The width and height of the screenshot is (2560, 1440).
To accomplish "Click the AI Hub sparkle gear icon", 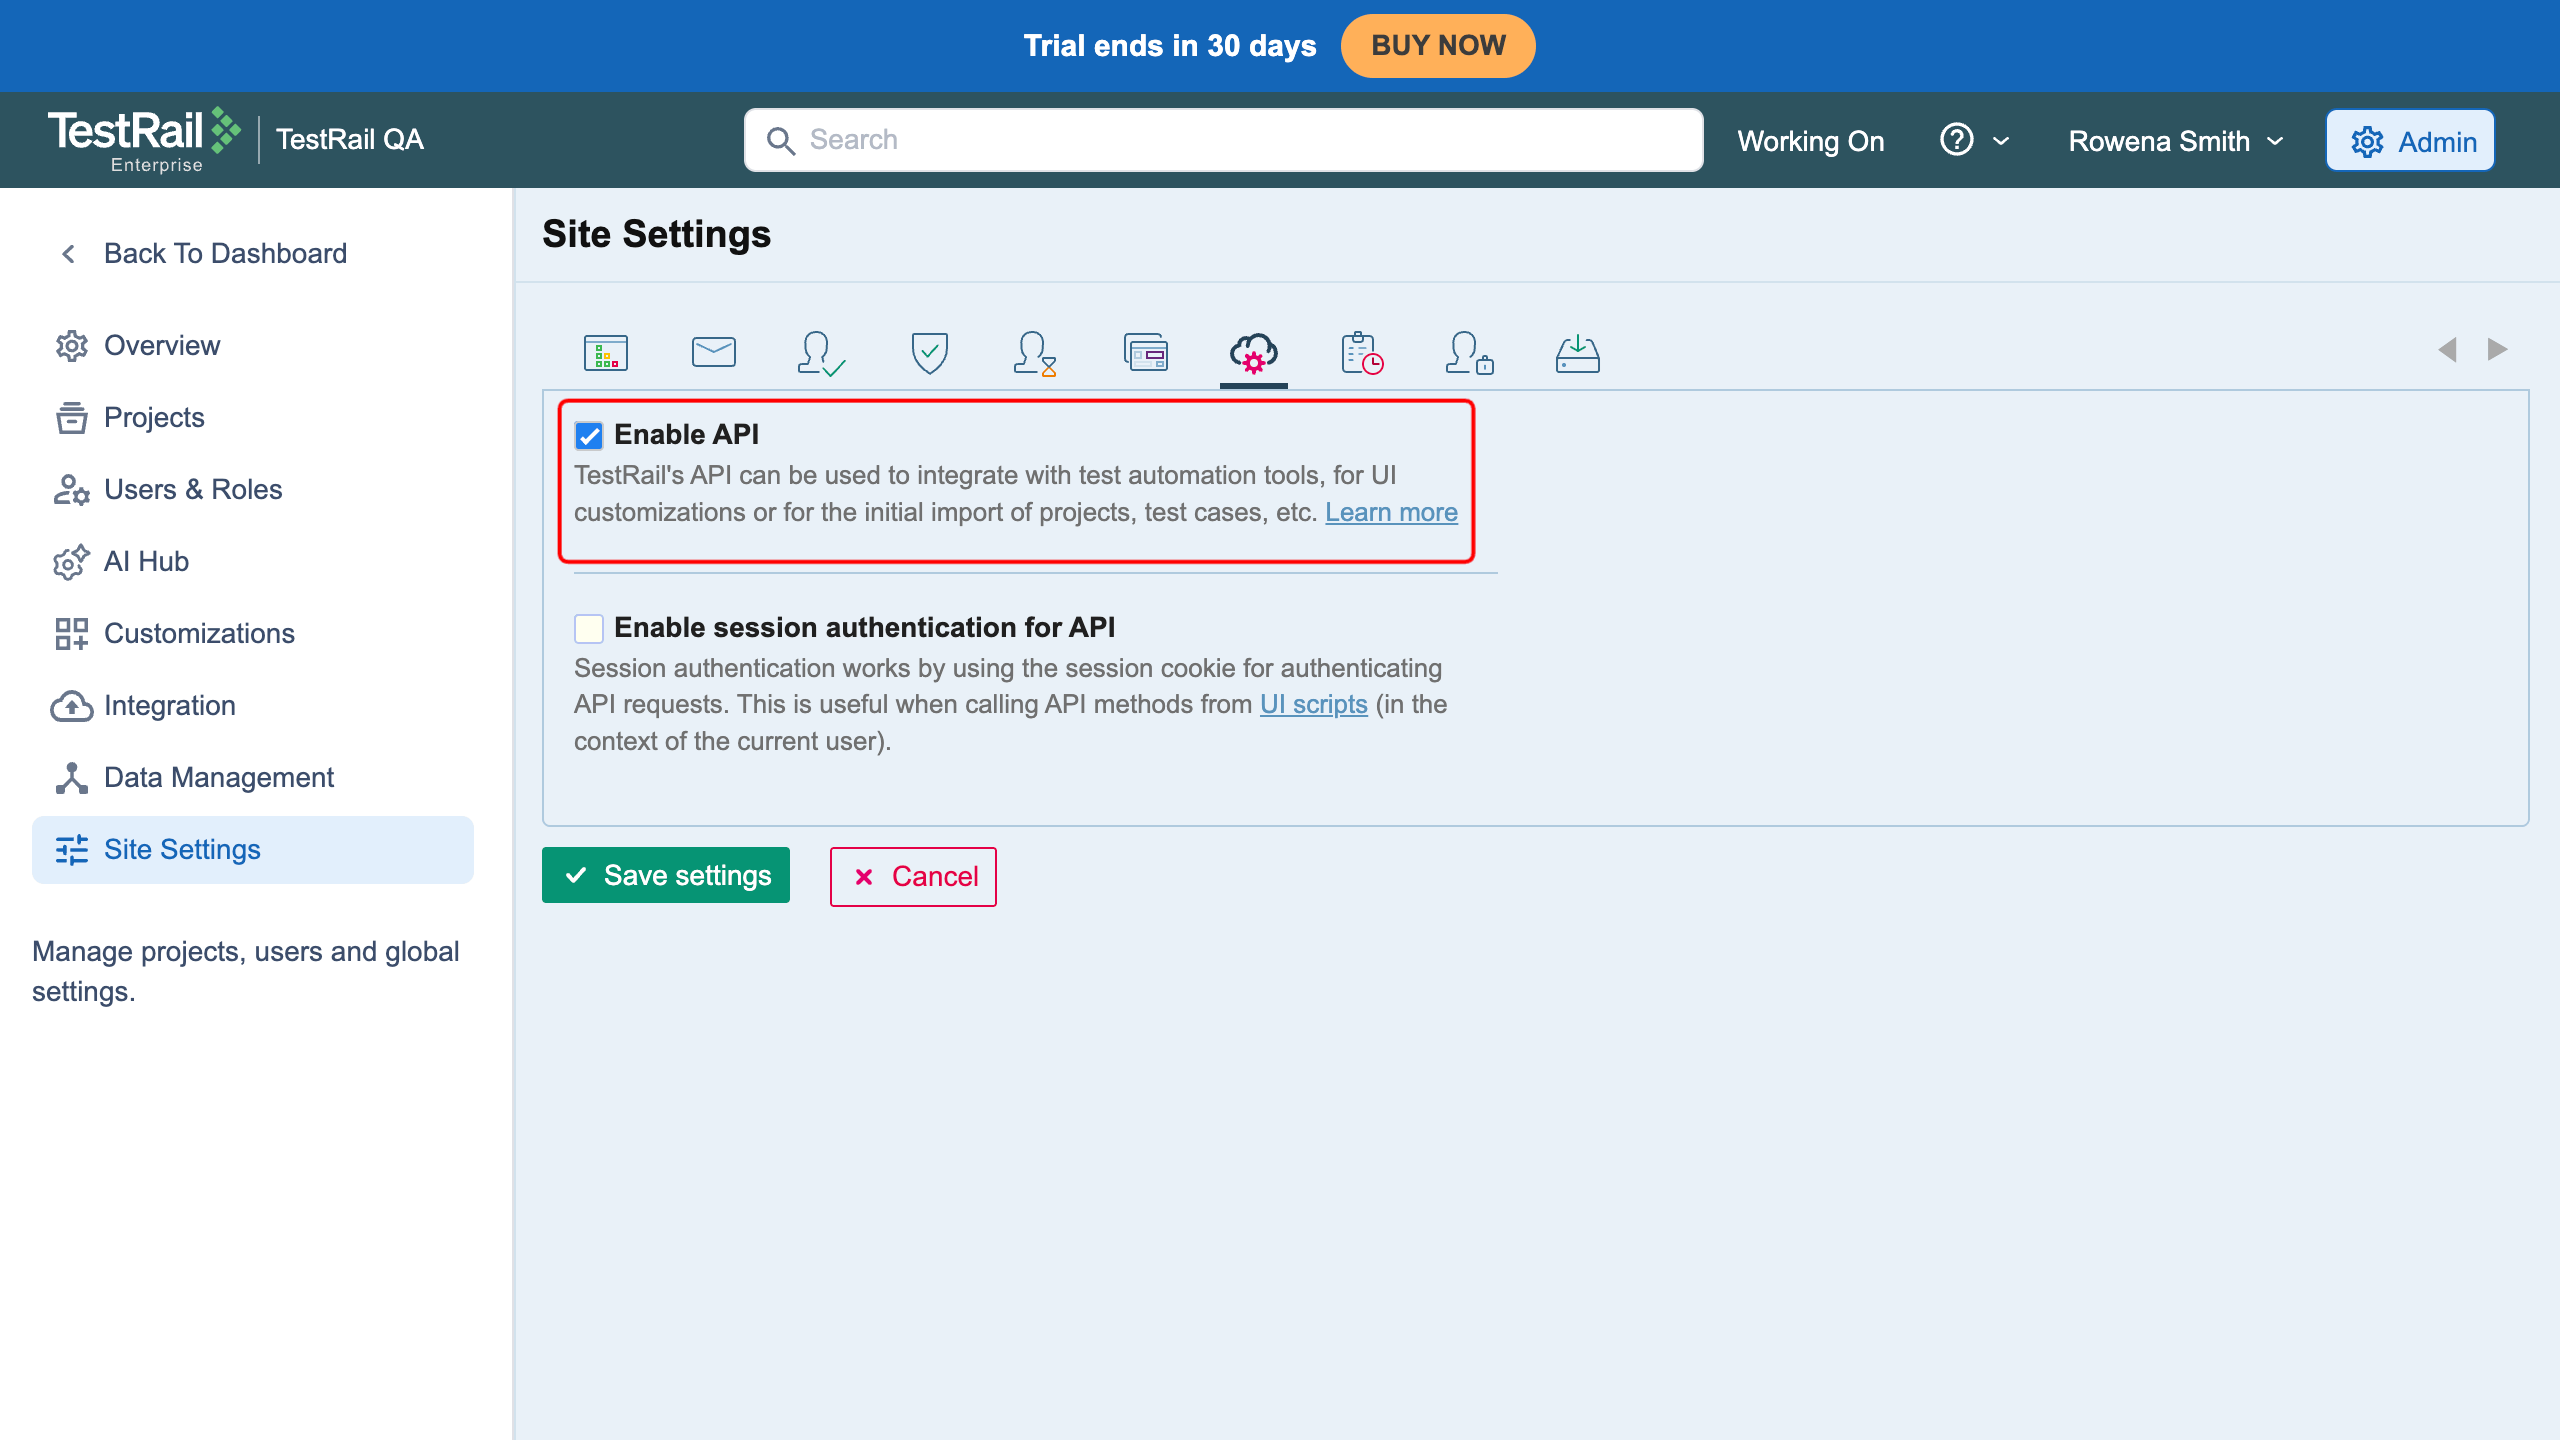I will click(72, 562).
